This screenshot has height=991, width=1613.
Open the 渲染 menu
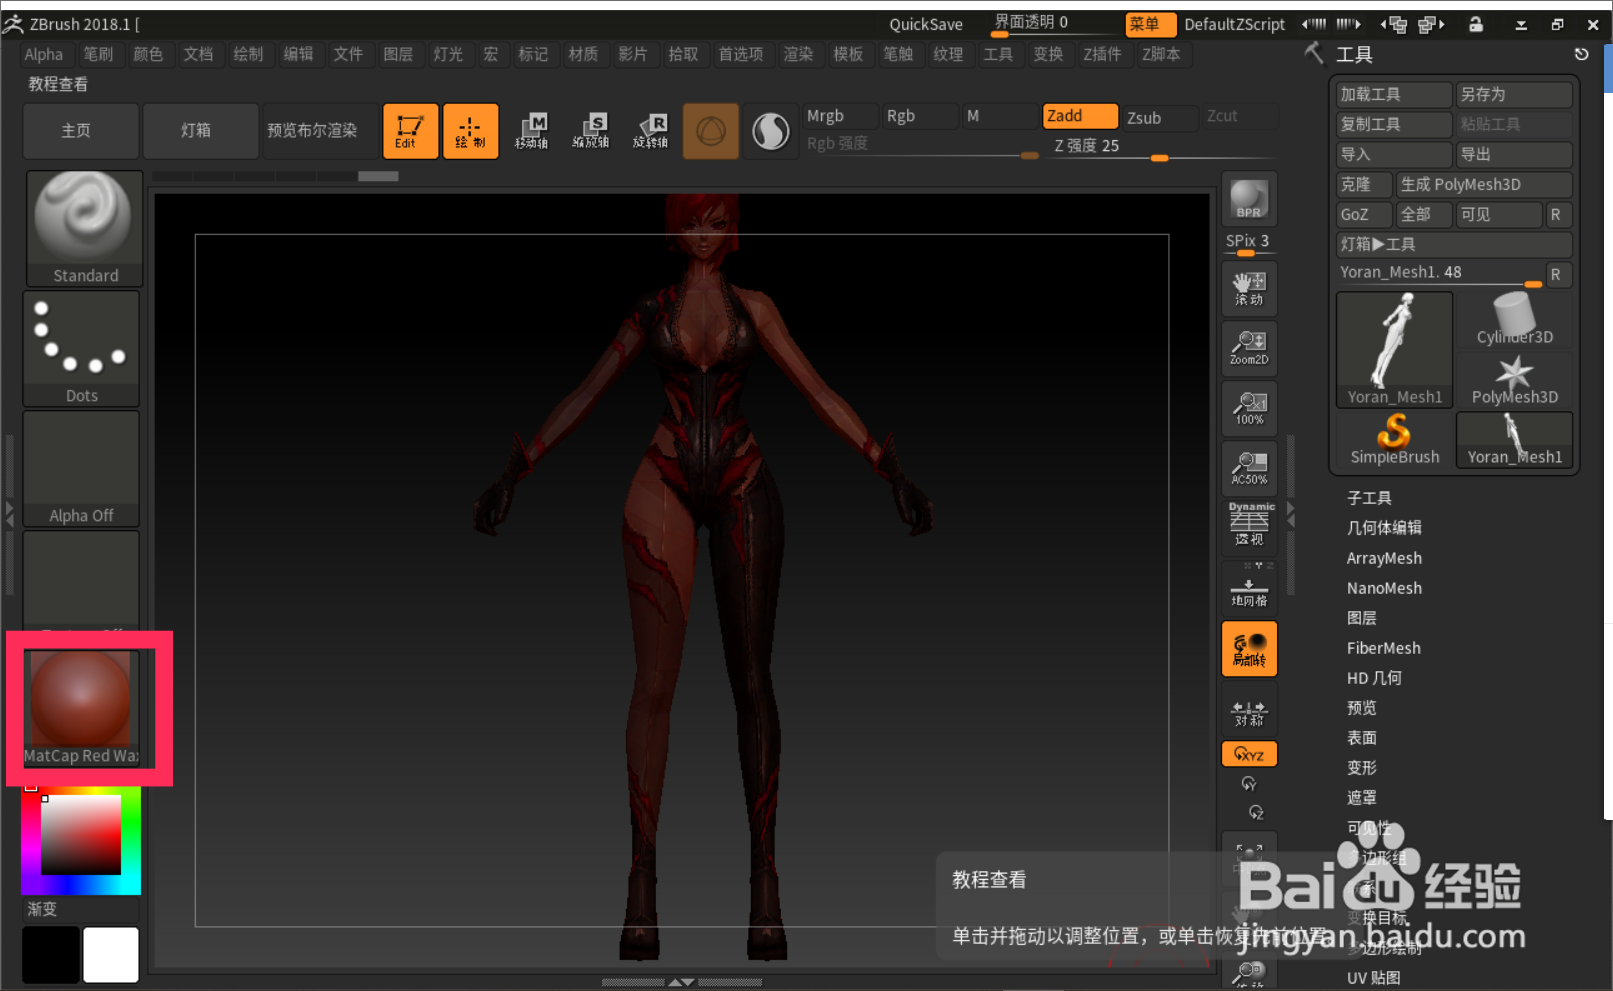[798, 54]
